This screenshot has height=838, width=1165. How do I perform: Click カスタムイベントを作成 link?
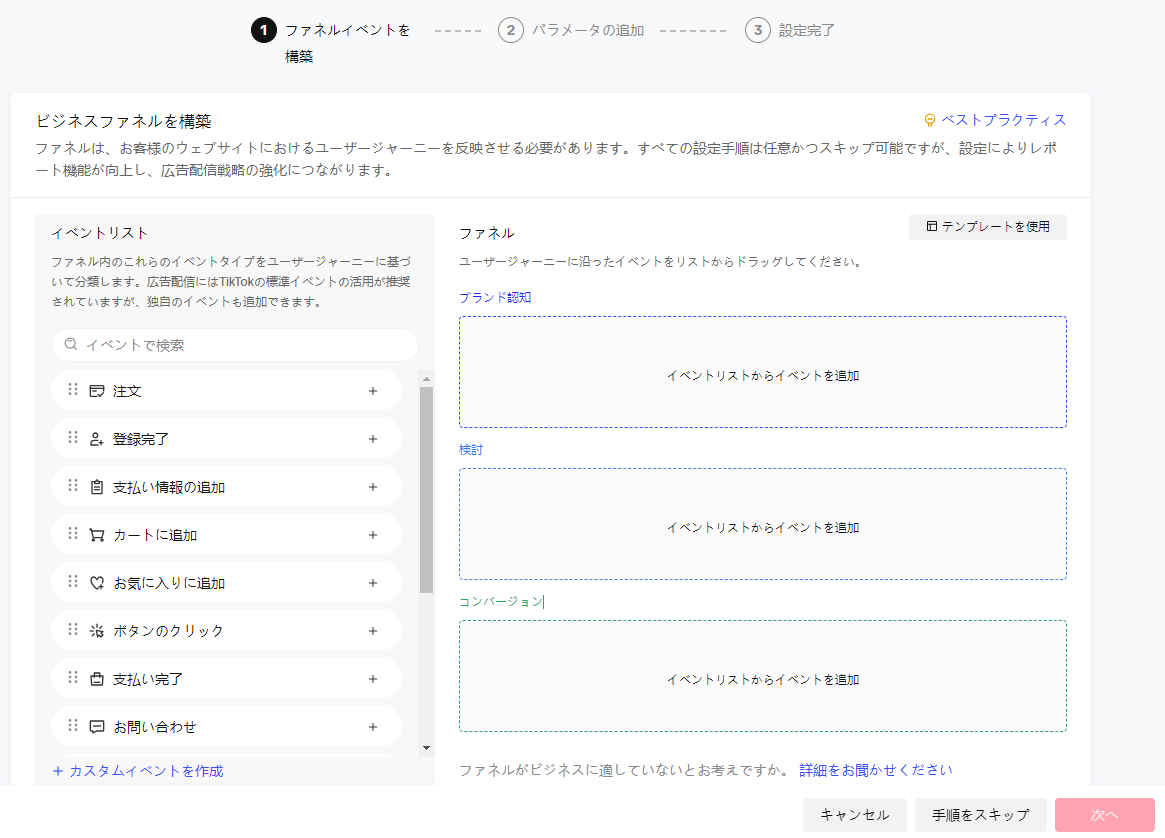click(x=138, y=771)
